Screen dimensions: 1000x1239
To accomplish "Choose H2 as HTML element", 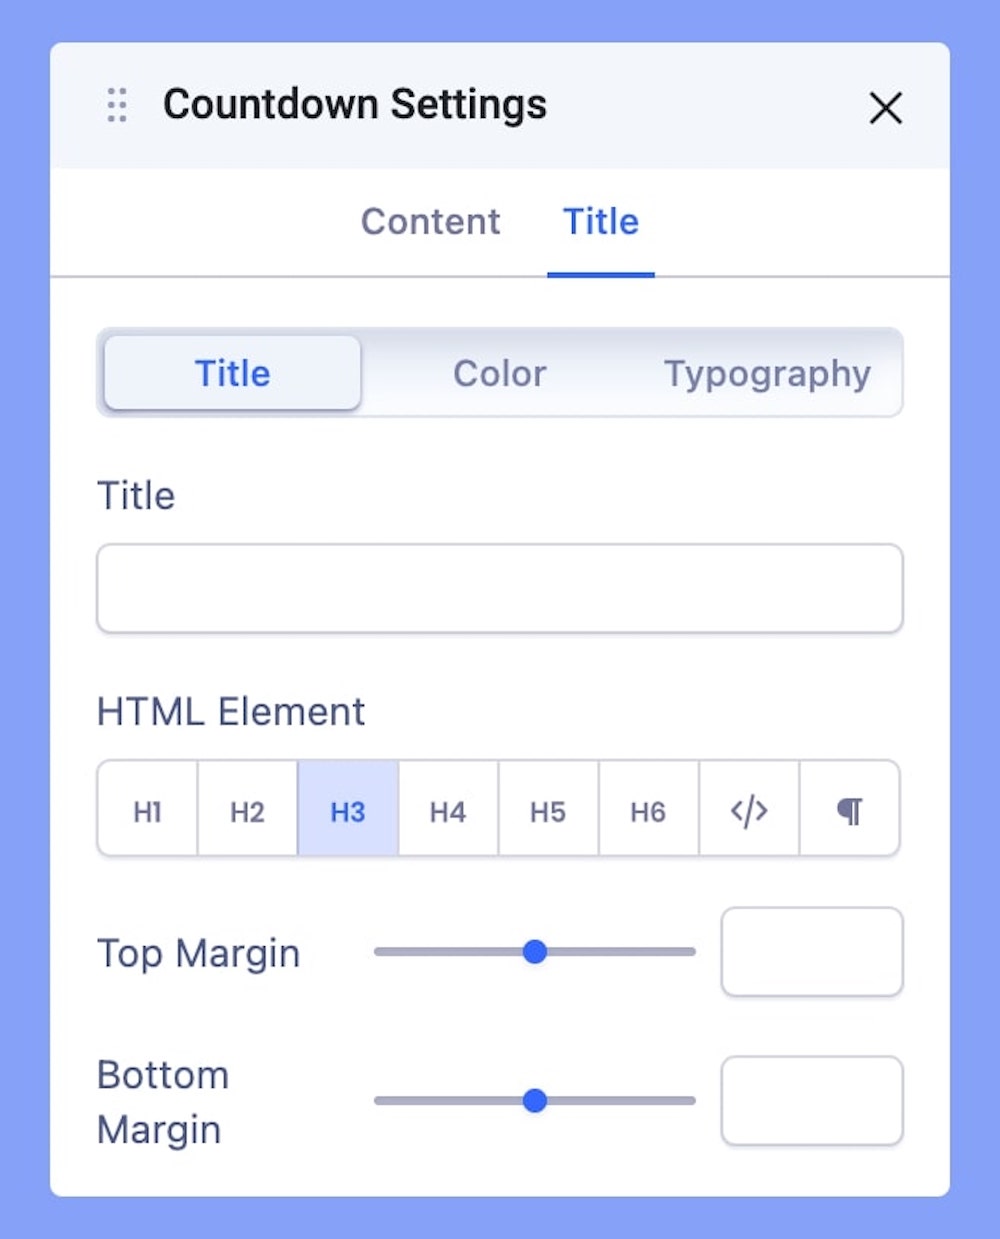I will tap(247, 811).
